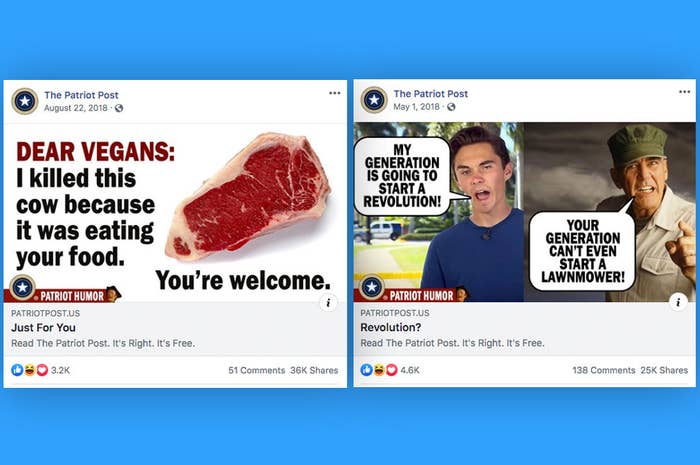
Task: Open the three-dot menu on the vegans post
Action: point(334,93)
